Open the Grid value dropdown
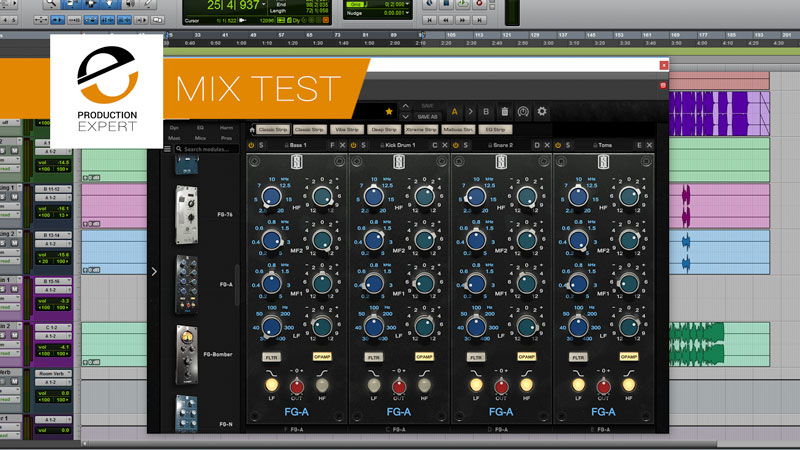Screen dimensions: 800x450 [408, 4]
